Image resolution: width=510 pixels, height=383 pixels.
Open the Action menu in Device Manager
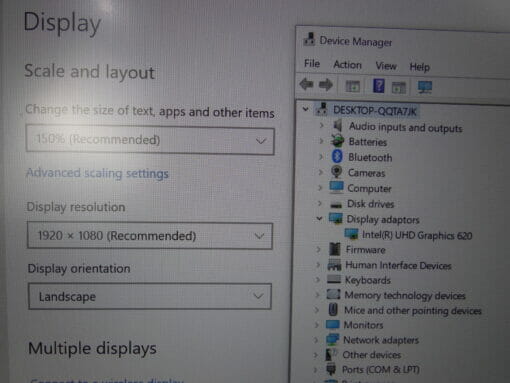pos(348,65)
